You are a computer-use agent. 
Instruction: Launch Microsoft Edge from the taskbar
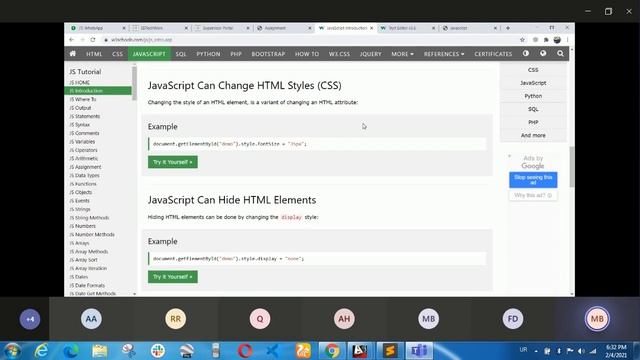[70, 351]
